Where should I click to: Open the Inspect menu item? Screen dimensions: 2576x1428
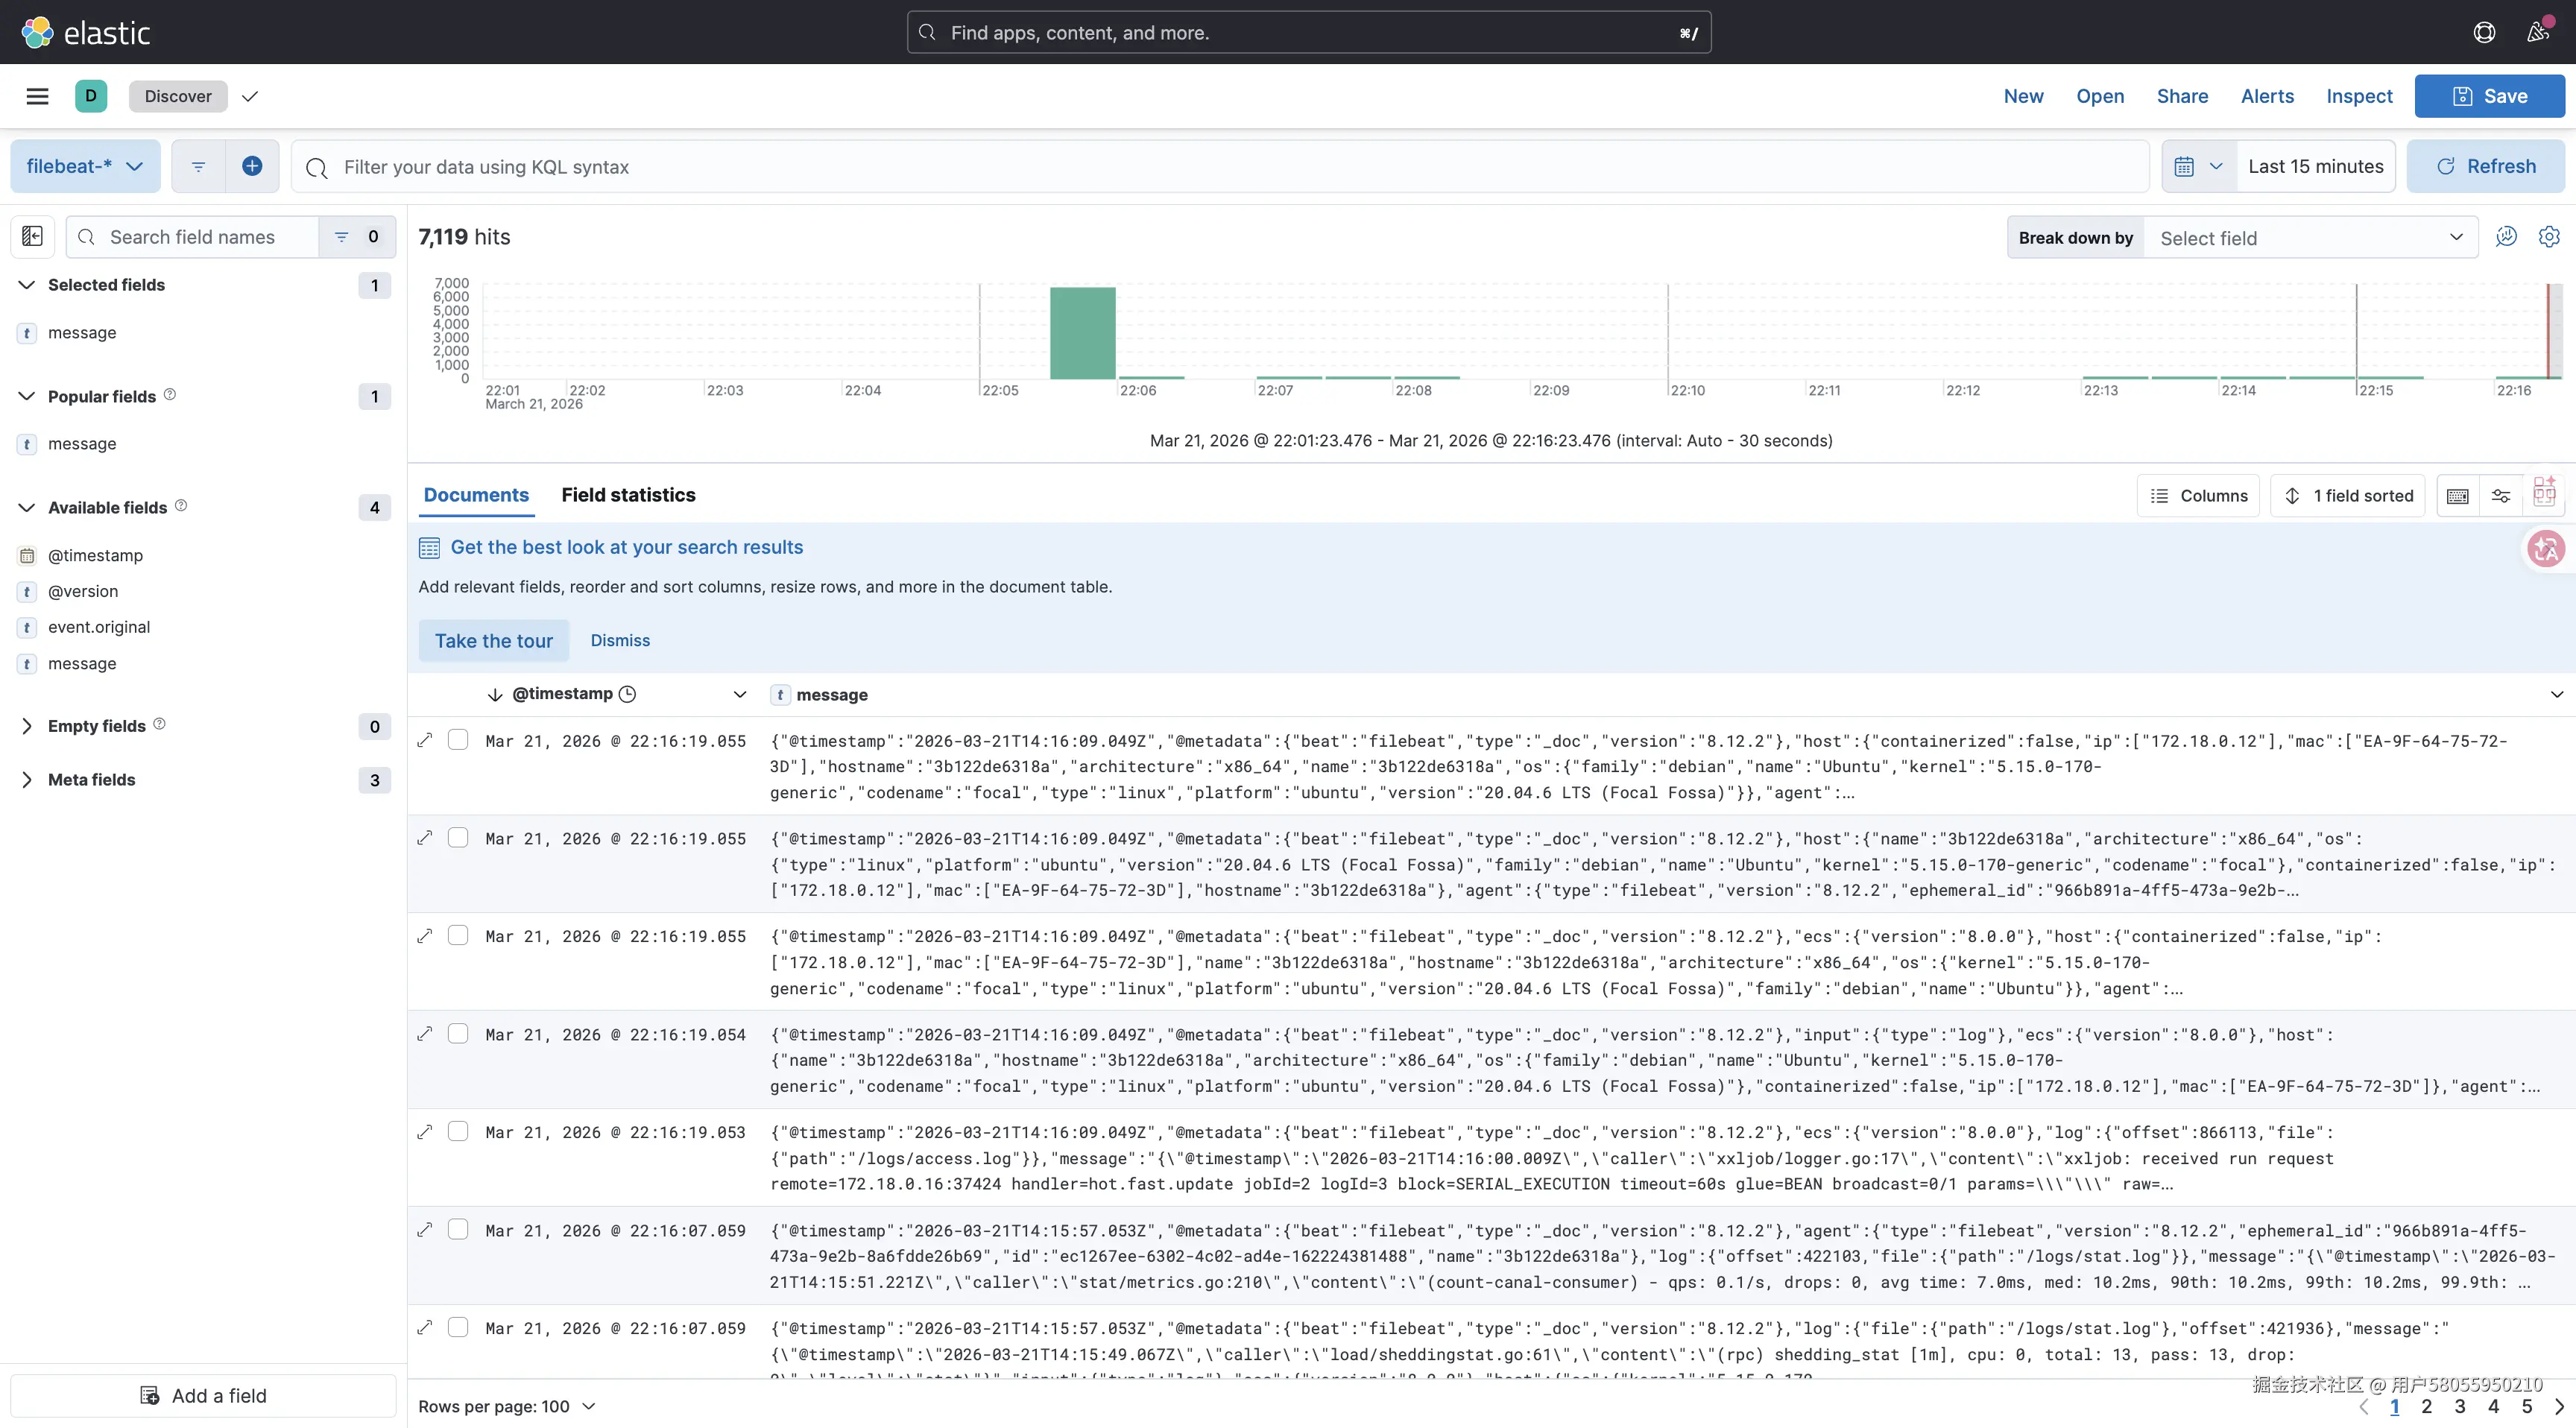point(2359,96)
